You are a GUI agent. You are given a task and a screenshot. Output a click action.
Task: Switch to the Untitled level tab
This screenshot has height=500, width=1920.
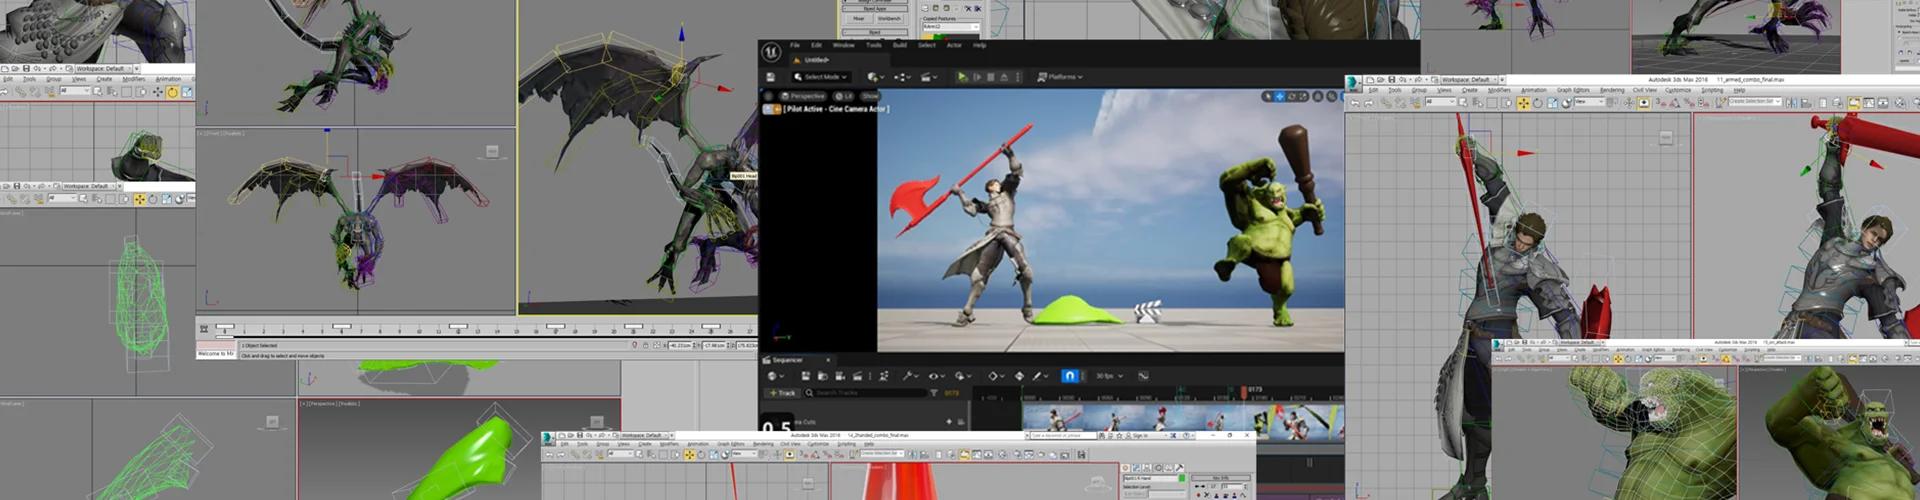point(817,60)
